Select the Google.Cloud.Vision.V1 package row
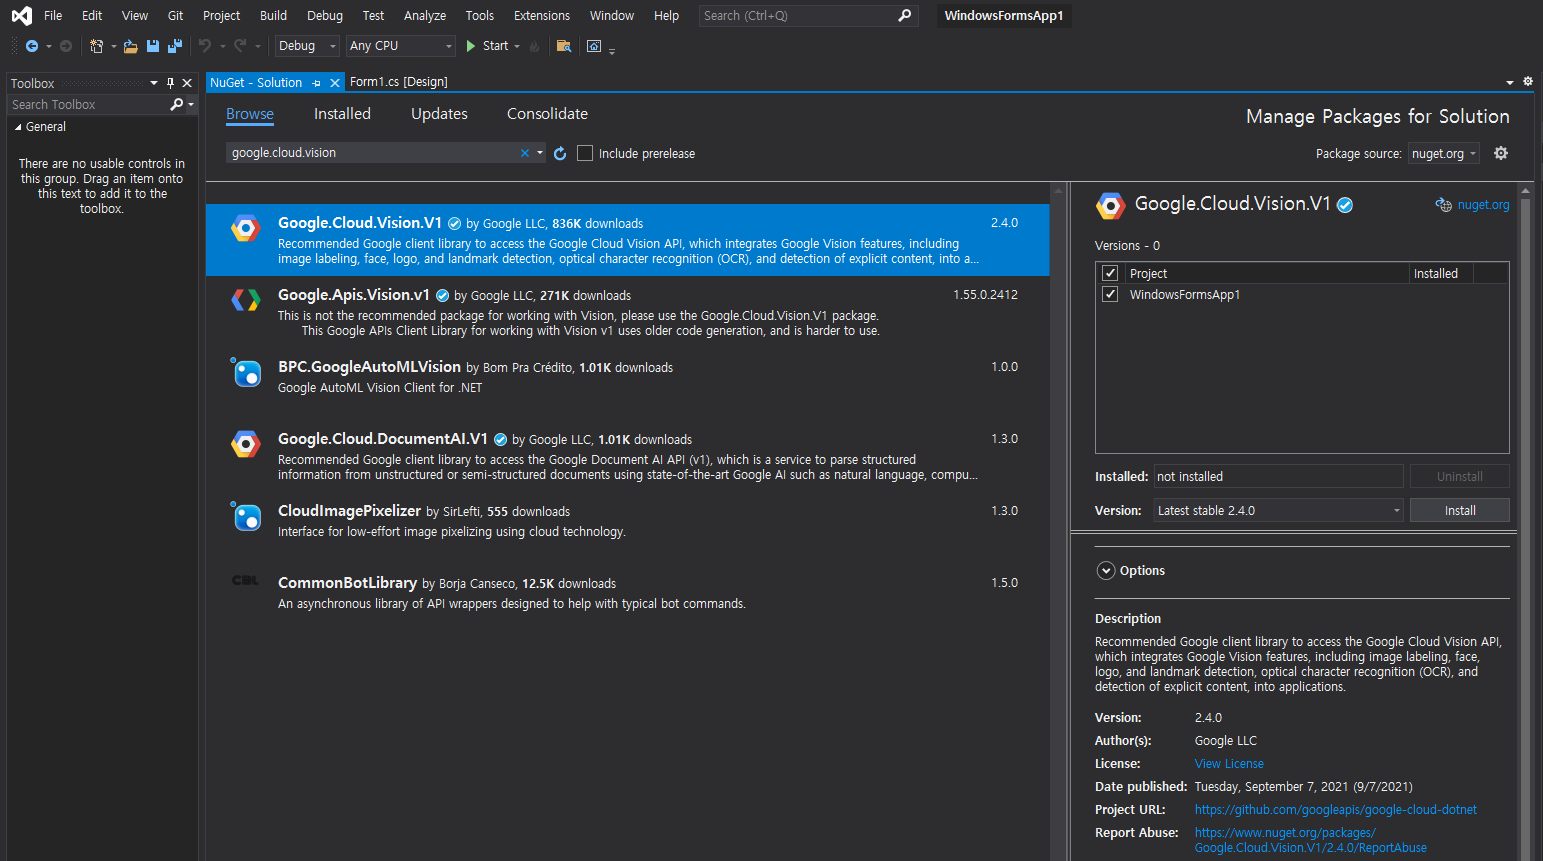Image resolution: width=1543 pixels, height=861 pixels. click(x=627, y=240)
